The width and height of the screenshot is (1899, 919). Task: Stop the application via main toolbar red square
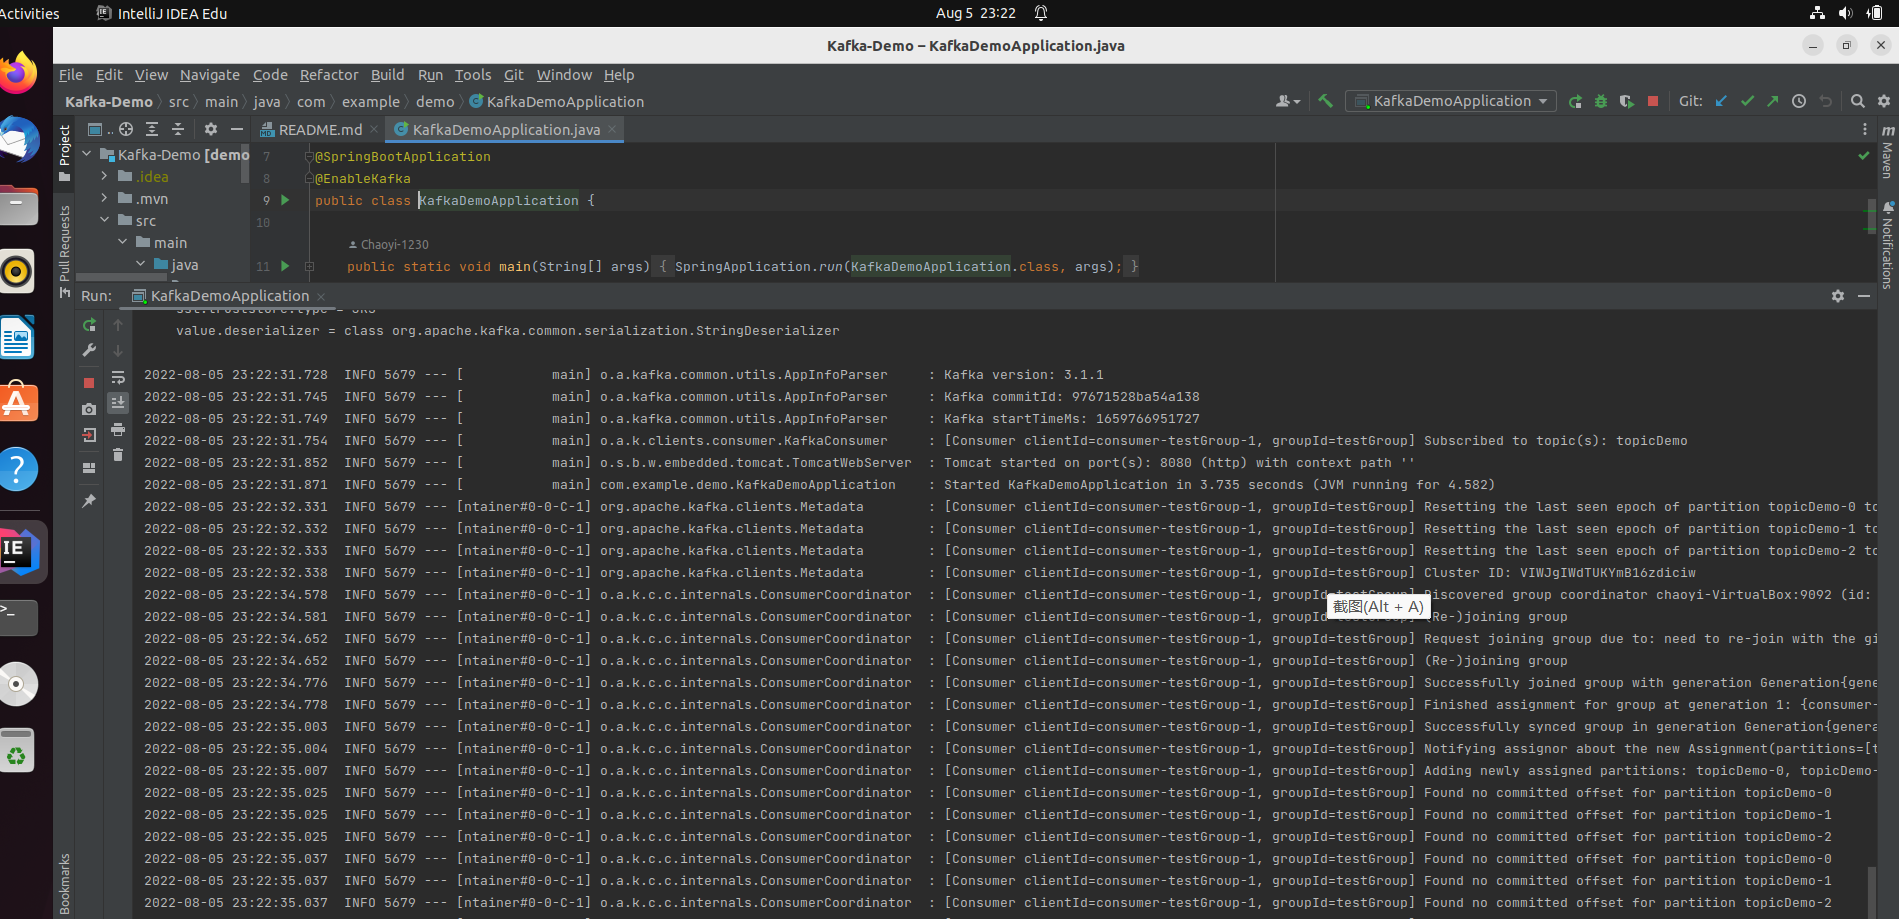click(1653, 101)
